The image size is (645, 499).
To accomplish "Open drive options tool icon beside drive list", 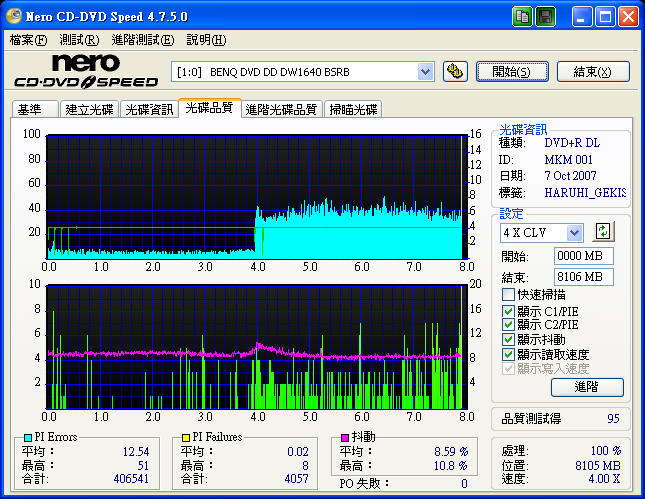I will tap(455, 72).
